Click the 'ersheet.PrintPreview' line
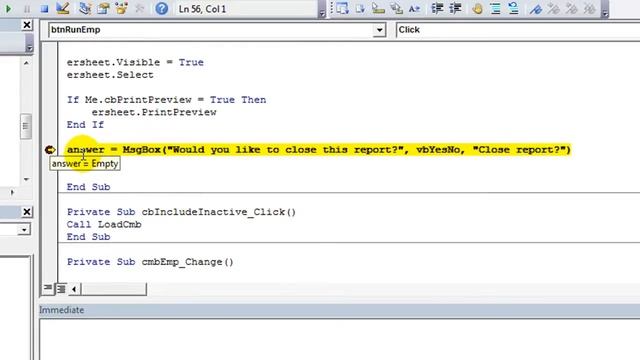The image size is (640, 360). 154,112
